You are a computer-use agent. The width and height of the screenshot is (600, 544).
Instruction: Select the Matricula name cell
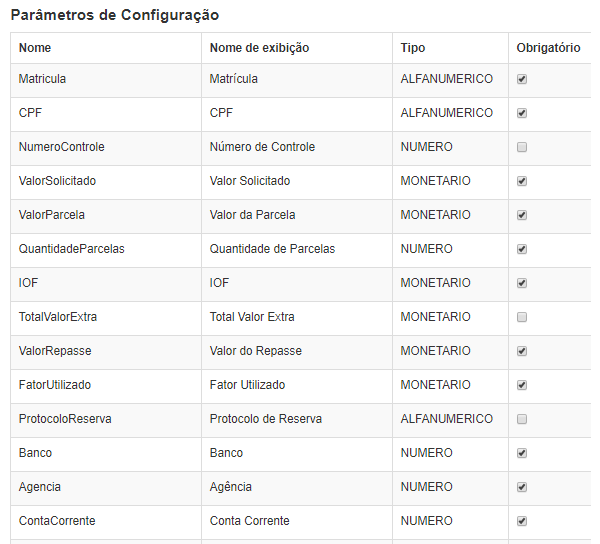coord(106,80)
